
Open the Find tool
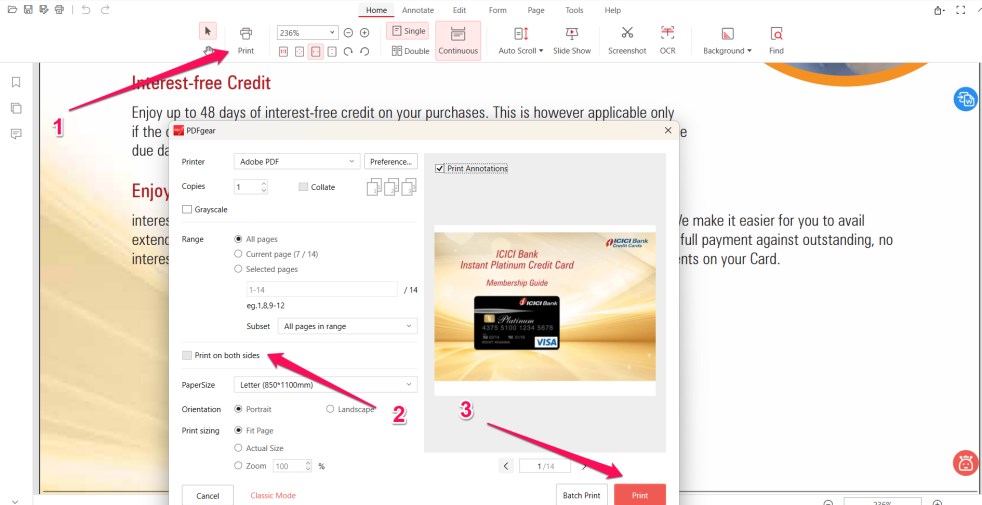pos(777,41)
